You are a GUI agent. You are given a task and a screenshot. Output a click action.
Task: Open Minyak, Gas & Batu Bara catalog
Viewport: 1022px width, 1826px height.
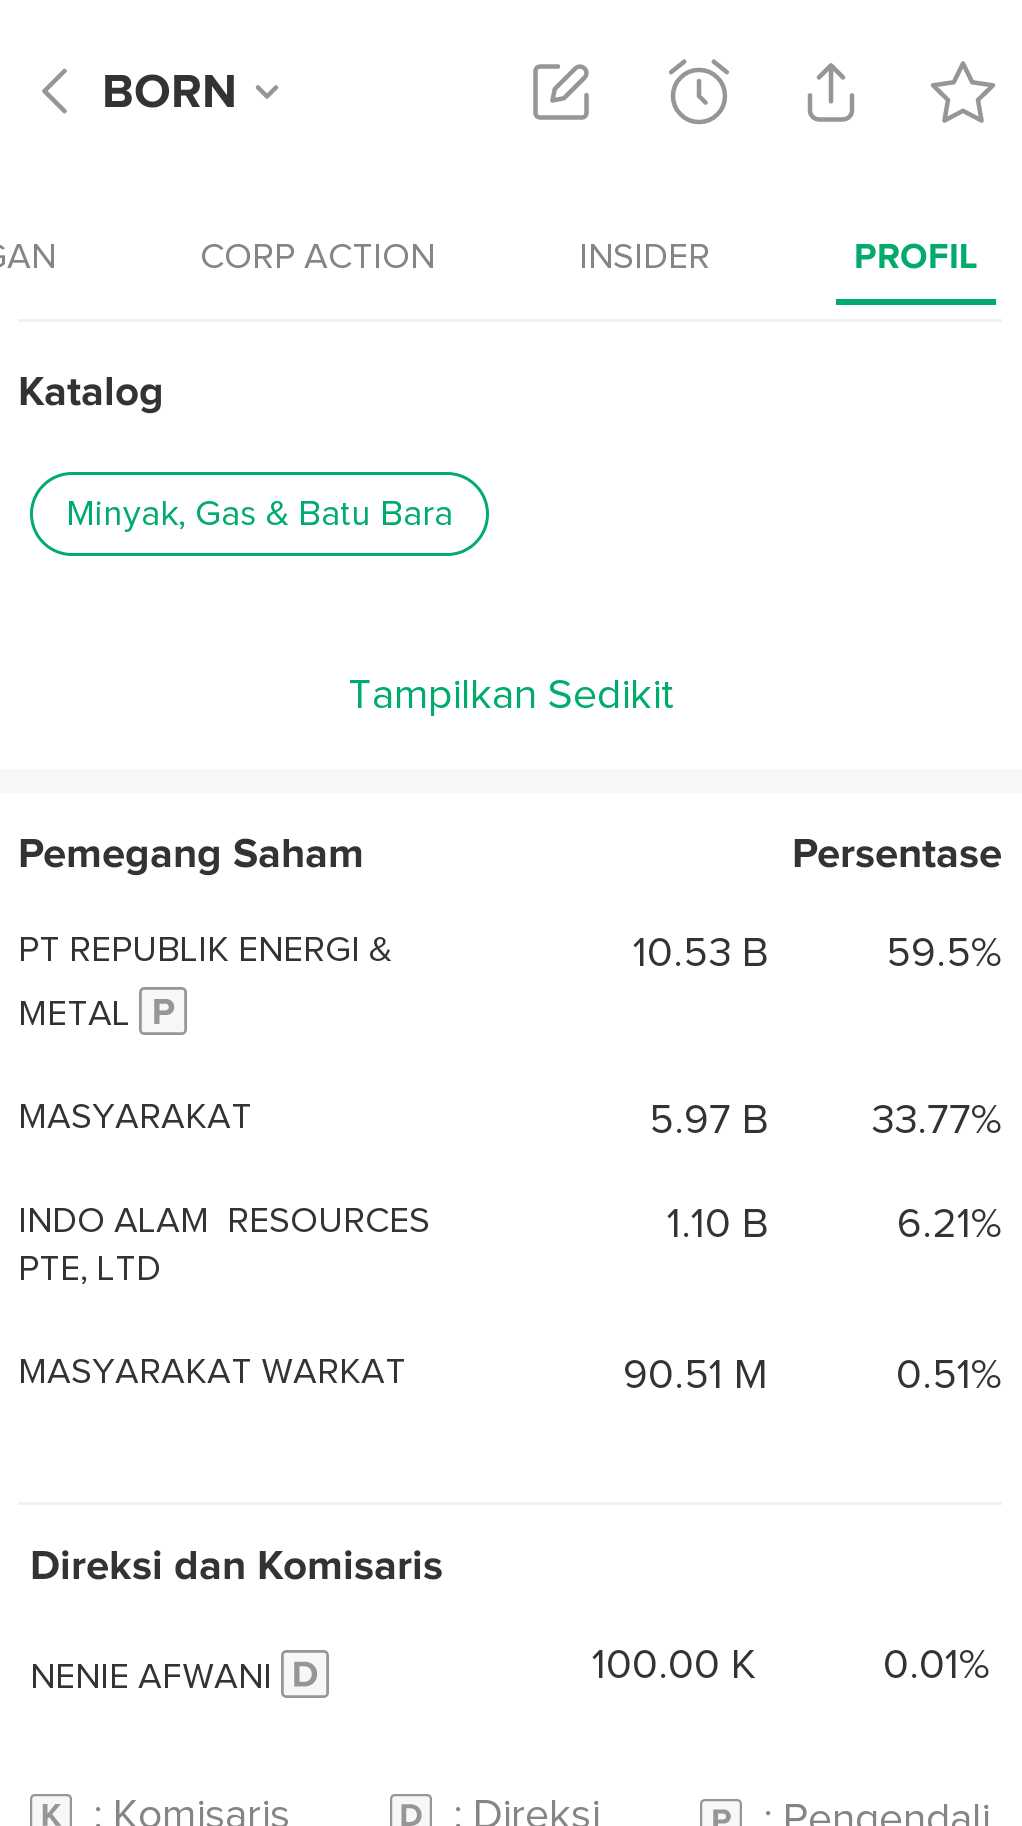259,514
